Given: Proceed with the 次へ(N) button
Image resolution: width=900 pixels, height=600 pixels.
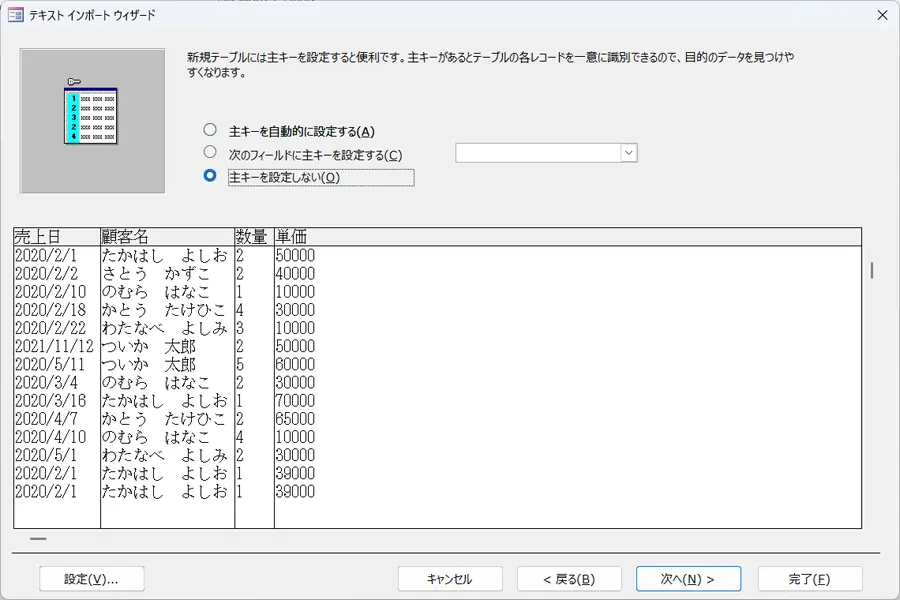Looking at the screenshot, I should tap(688, 579).
